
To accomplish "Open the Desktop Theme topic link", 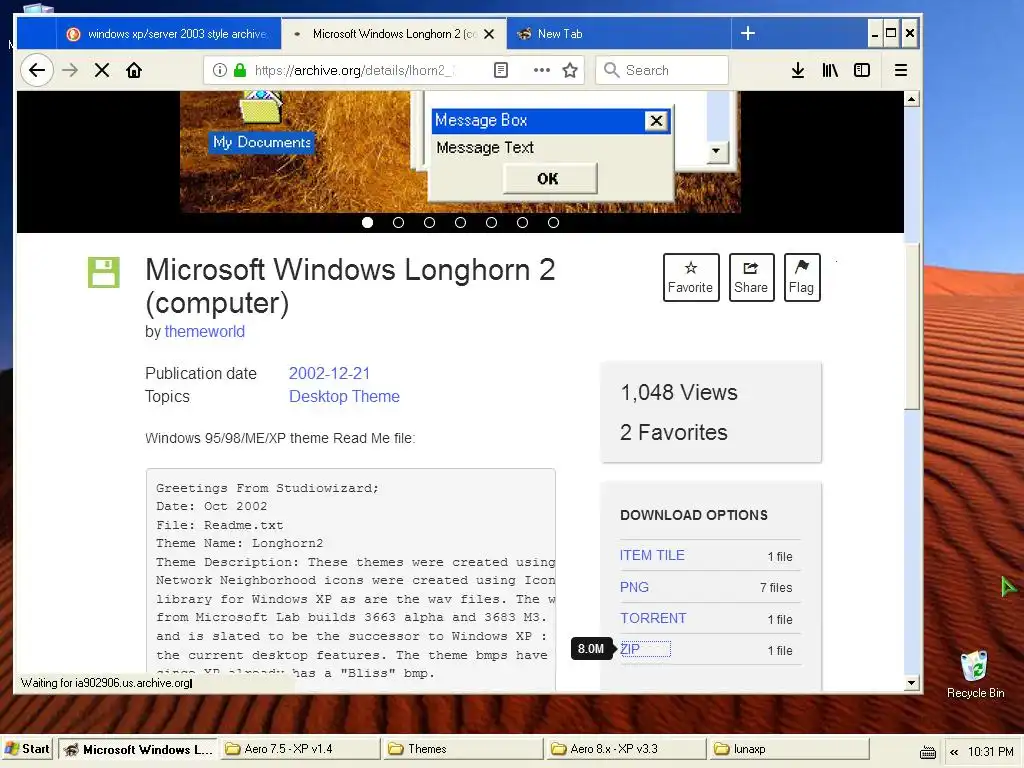I will tap(344, 396).
